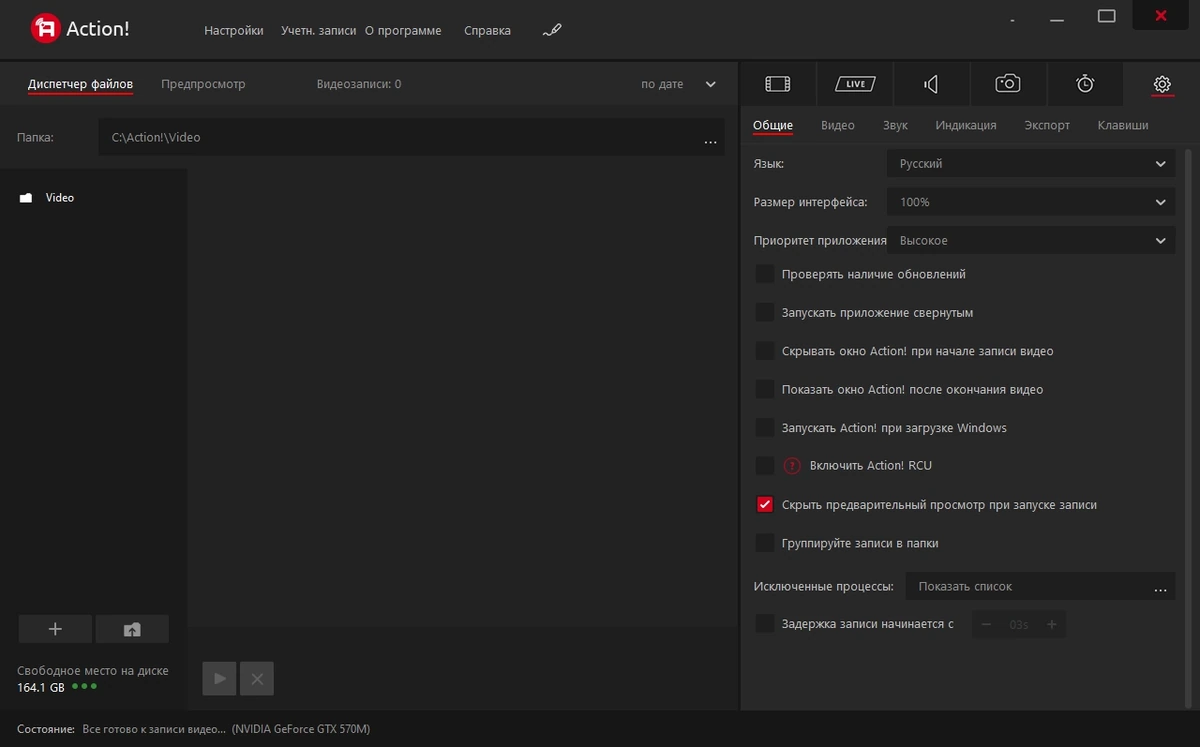Switch to the Видео settings tab

point(838,125)
